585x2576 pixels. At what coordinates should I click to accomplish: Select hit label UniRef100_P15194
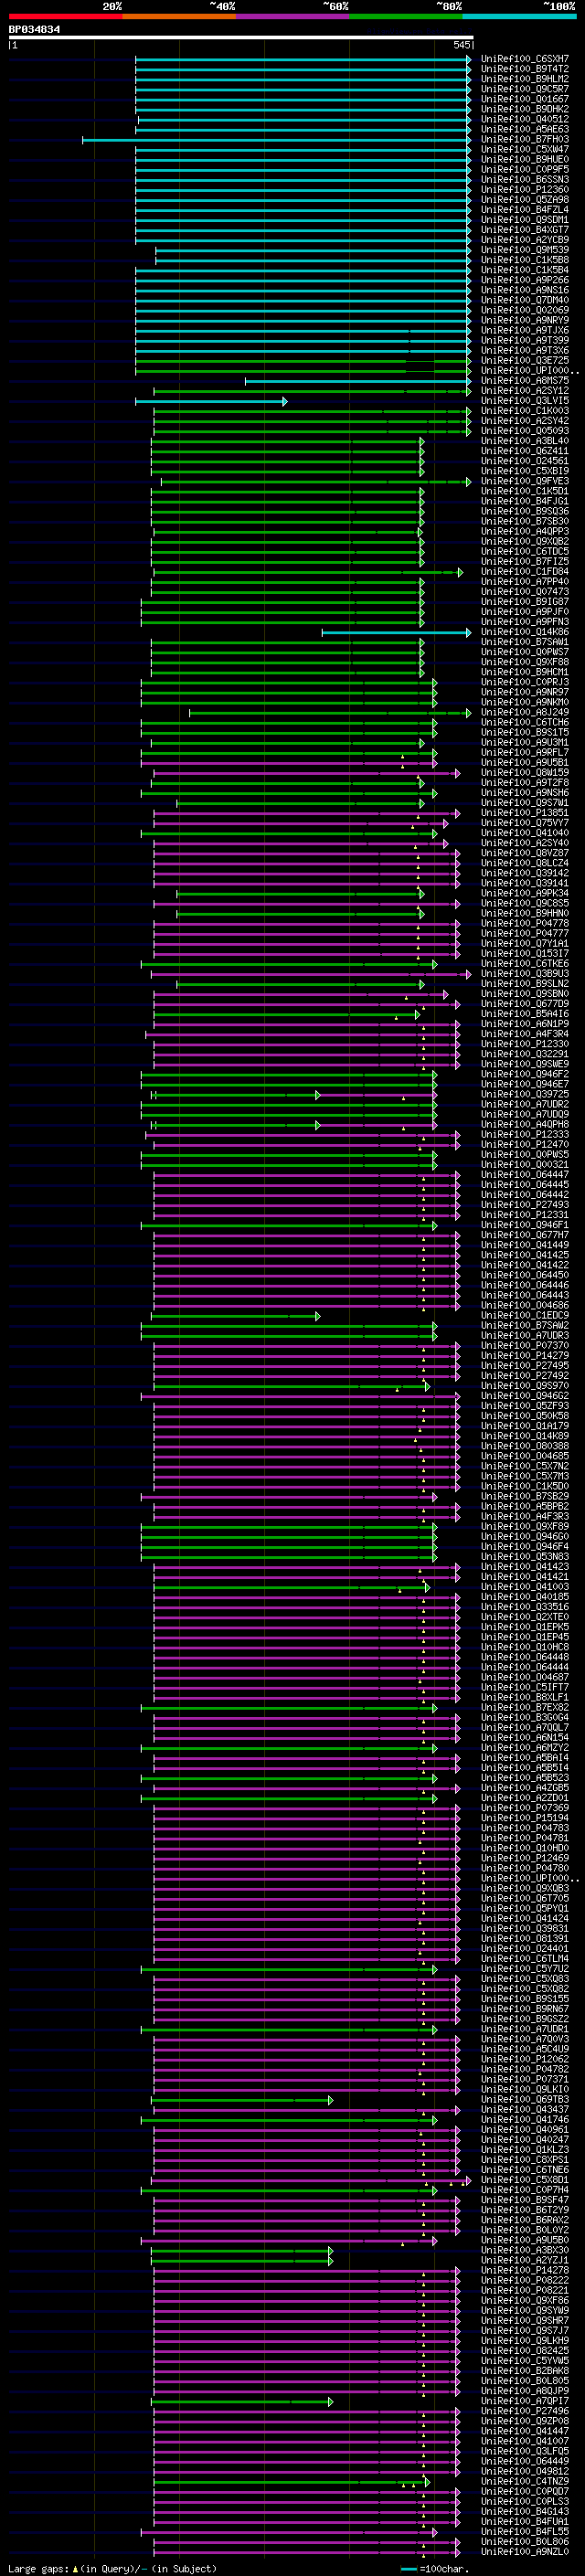pyautogui.click(x=525, y=1818)
